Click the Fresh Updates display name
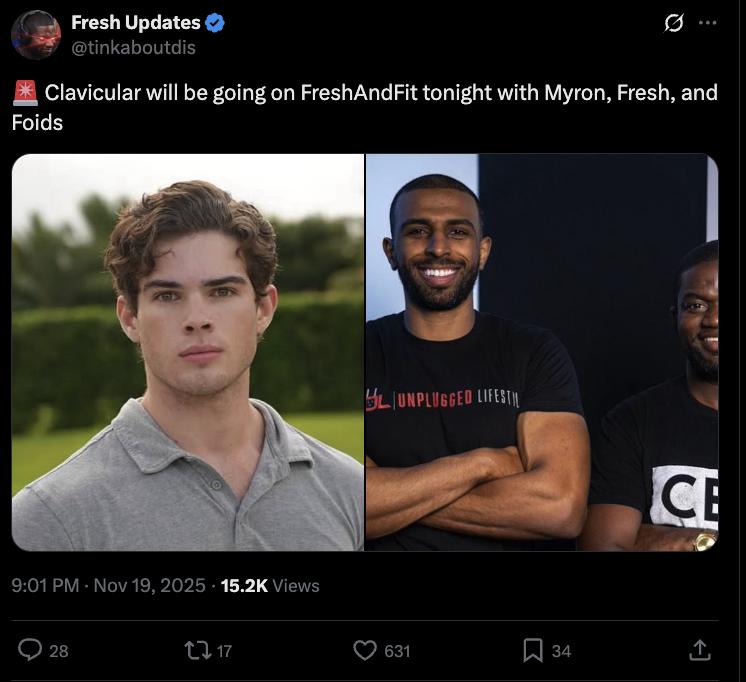The width and height of the screenshot is (746, 682). [x=135, y=23]
